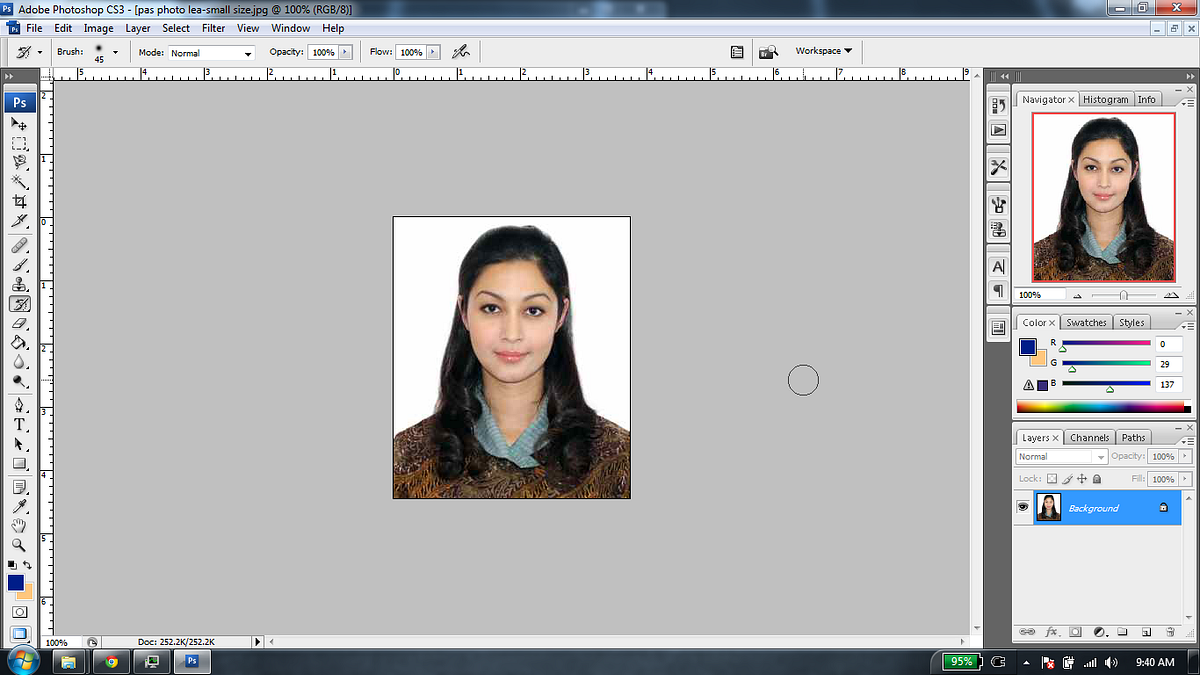This screenshot has height=675, width=1200.
Task: Select the Brush tool
Action: point(18,265)
